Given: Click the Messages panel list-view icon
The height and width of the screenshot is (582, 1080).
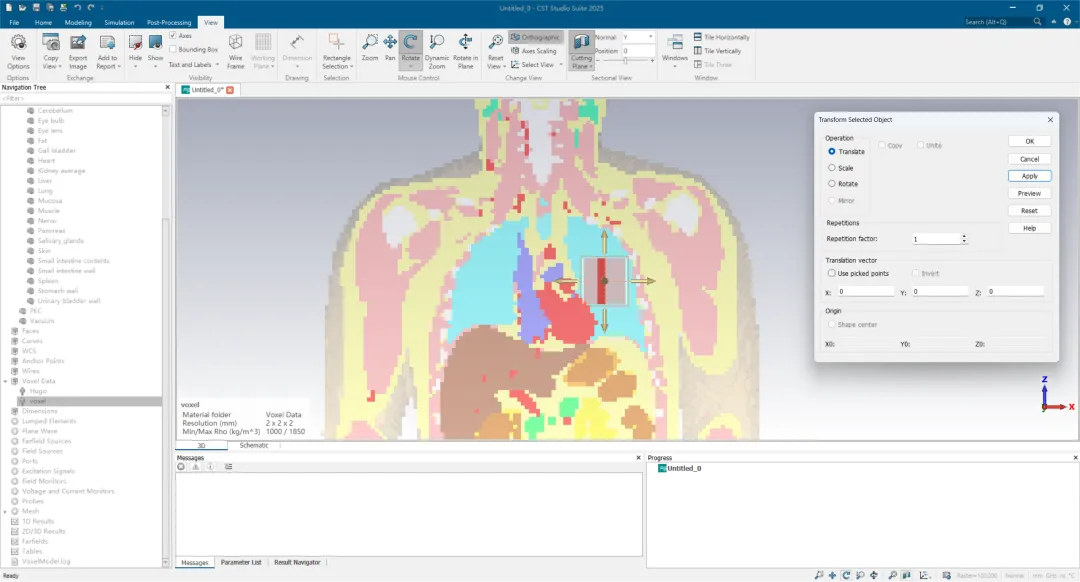Looking at the screenshot, I should (229, 466).
